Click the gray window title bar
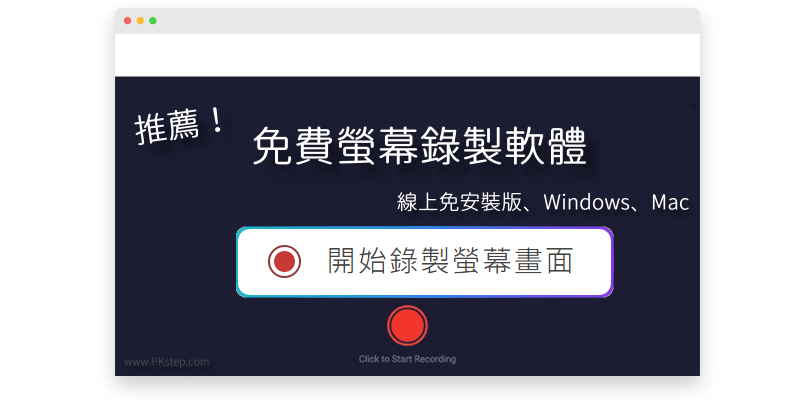The image size is (800, 400). tap(407, 21)
